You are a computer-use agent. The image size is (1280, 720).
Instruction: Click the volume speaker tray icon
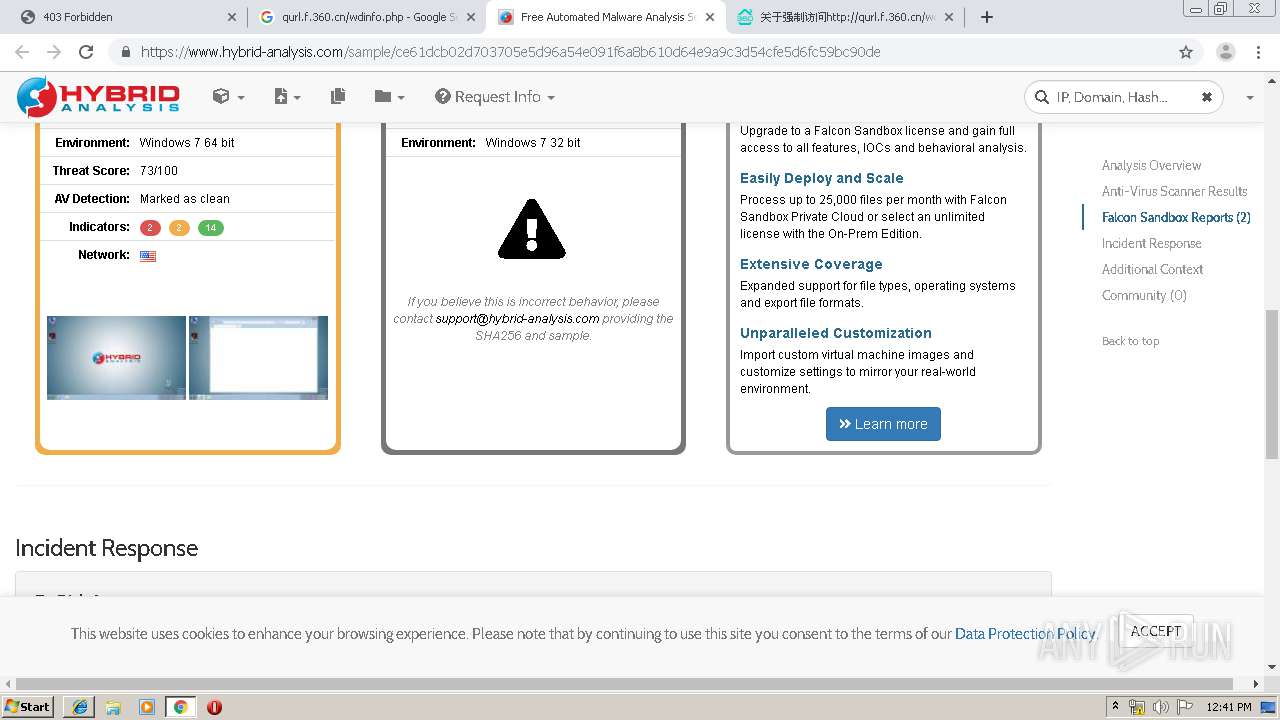(x=1161, y=707)
